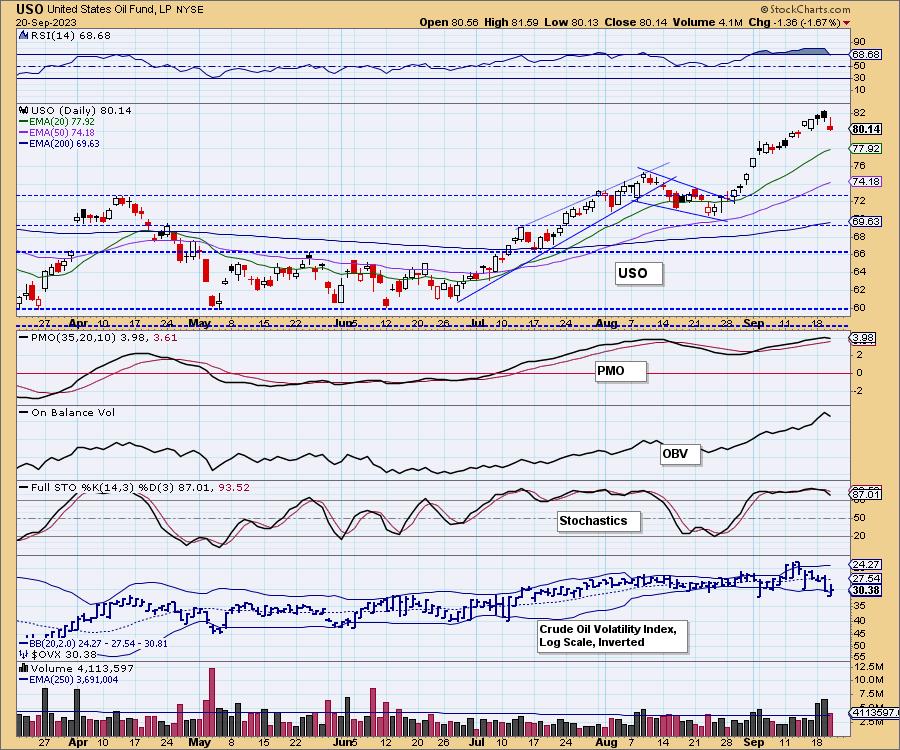
Task: Click the Volume 4,113,597 legend
Action: (82, 669)
